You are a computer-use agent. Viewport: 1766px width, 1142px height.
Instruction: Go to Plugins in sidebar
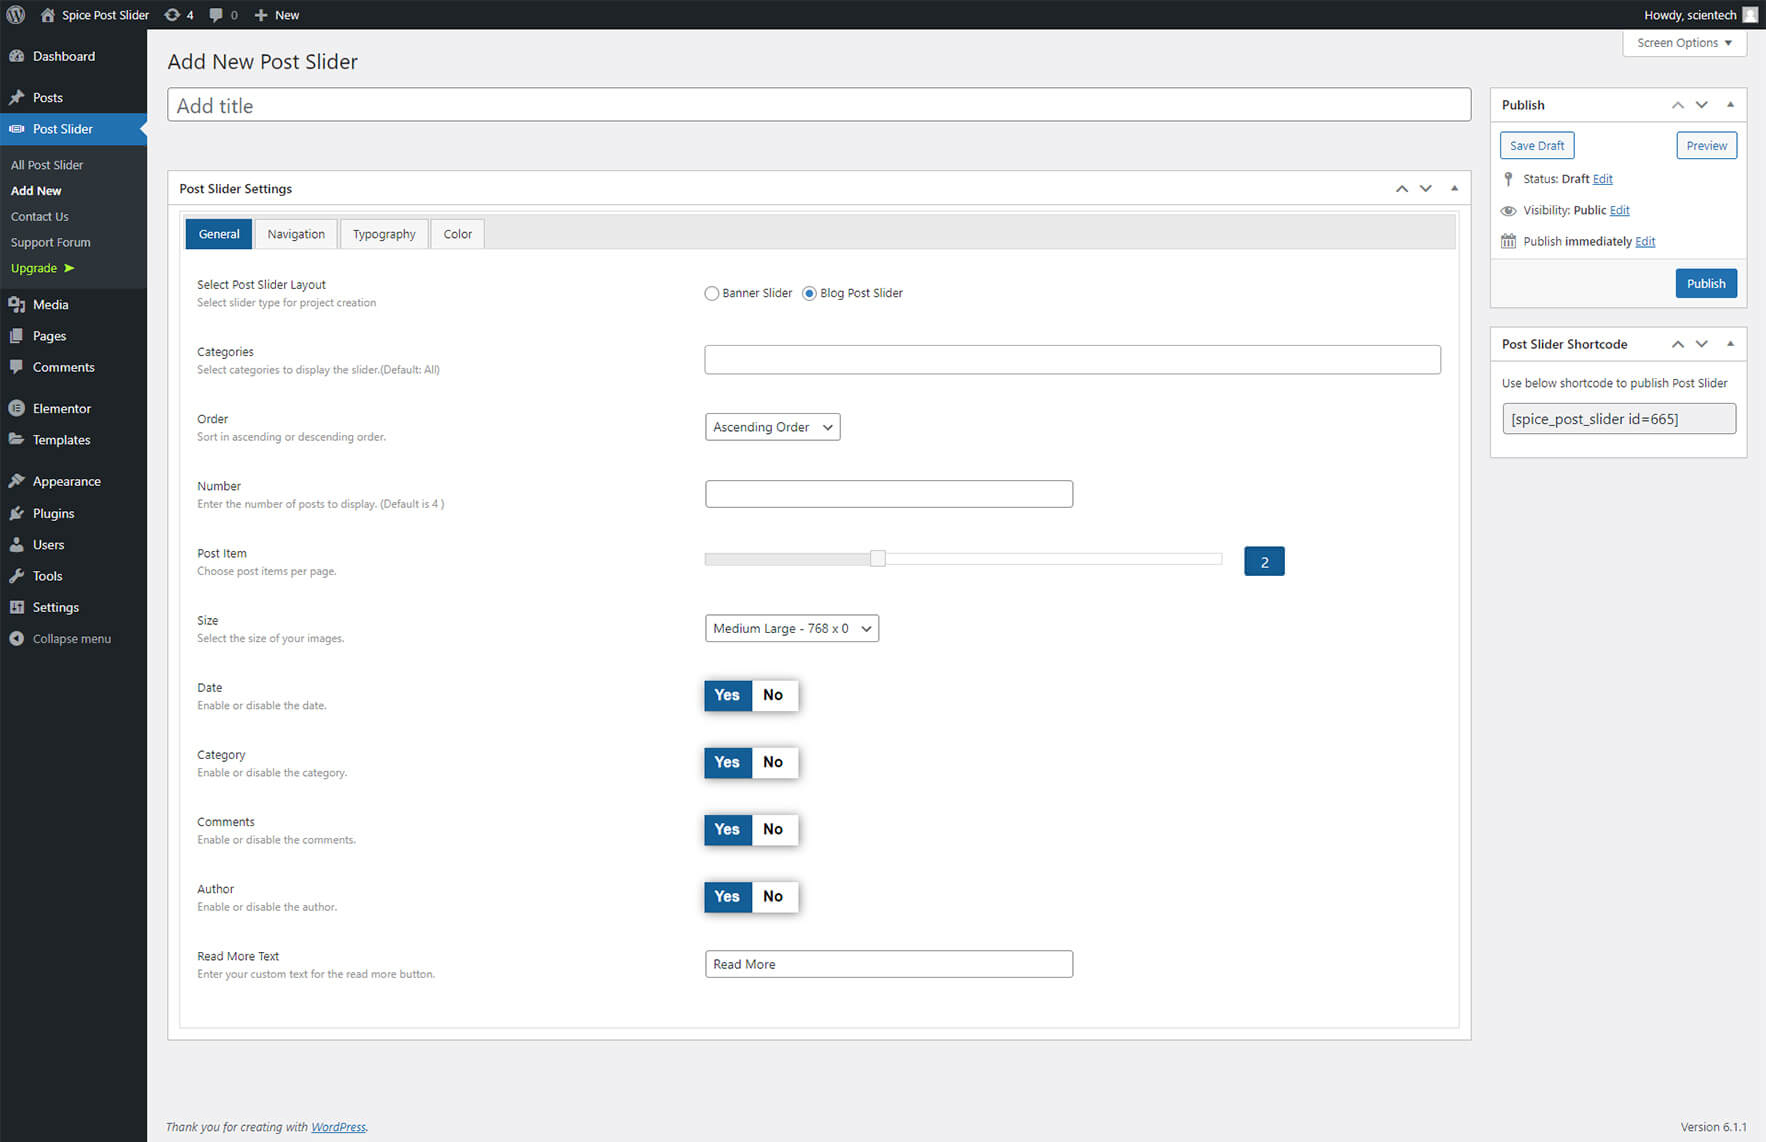click(53, 514)
